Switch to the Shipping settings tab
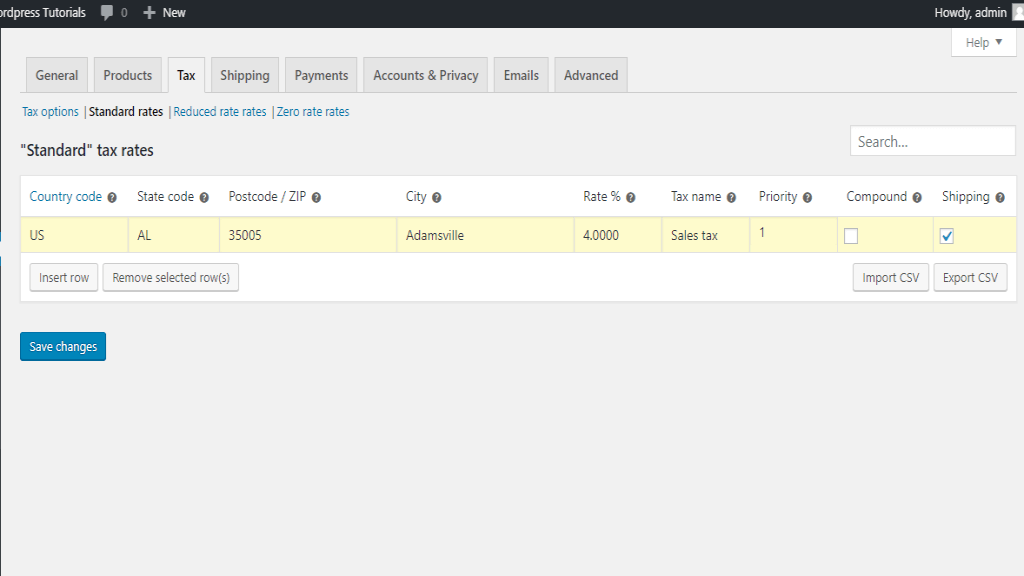 click(x=245, y=75)
